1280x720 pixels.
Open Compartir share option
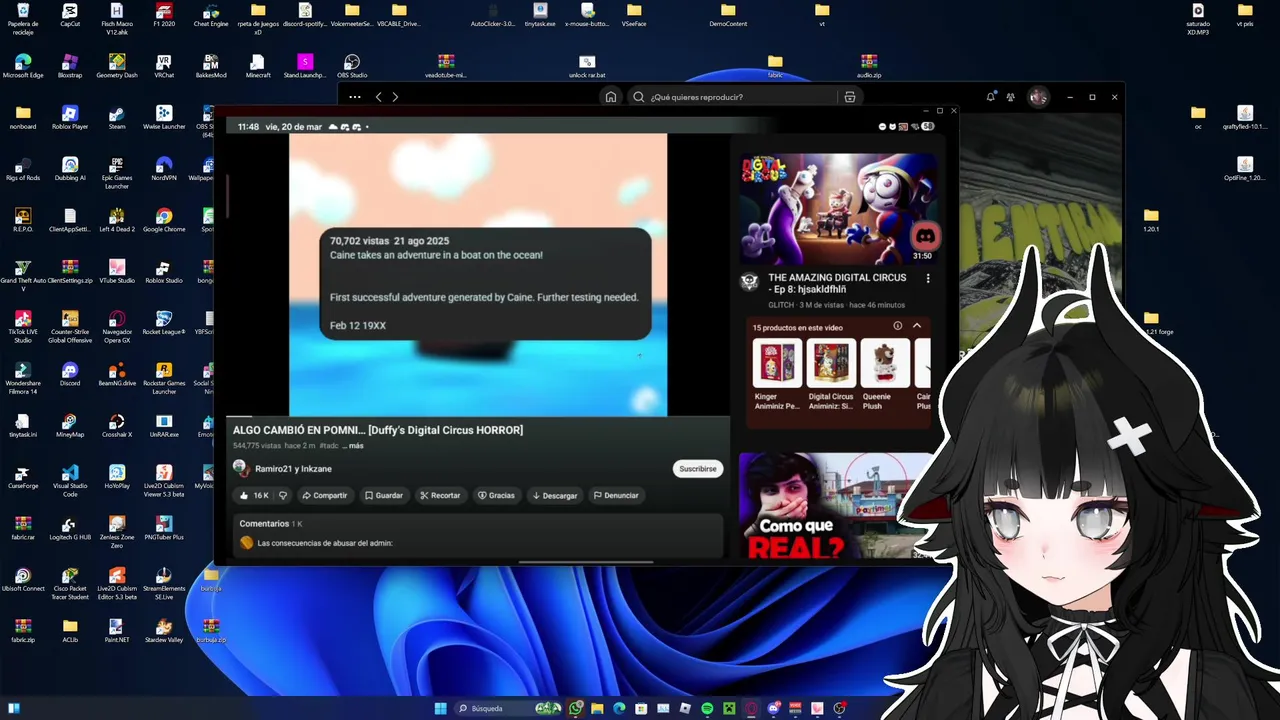coord(325,495)
